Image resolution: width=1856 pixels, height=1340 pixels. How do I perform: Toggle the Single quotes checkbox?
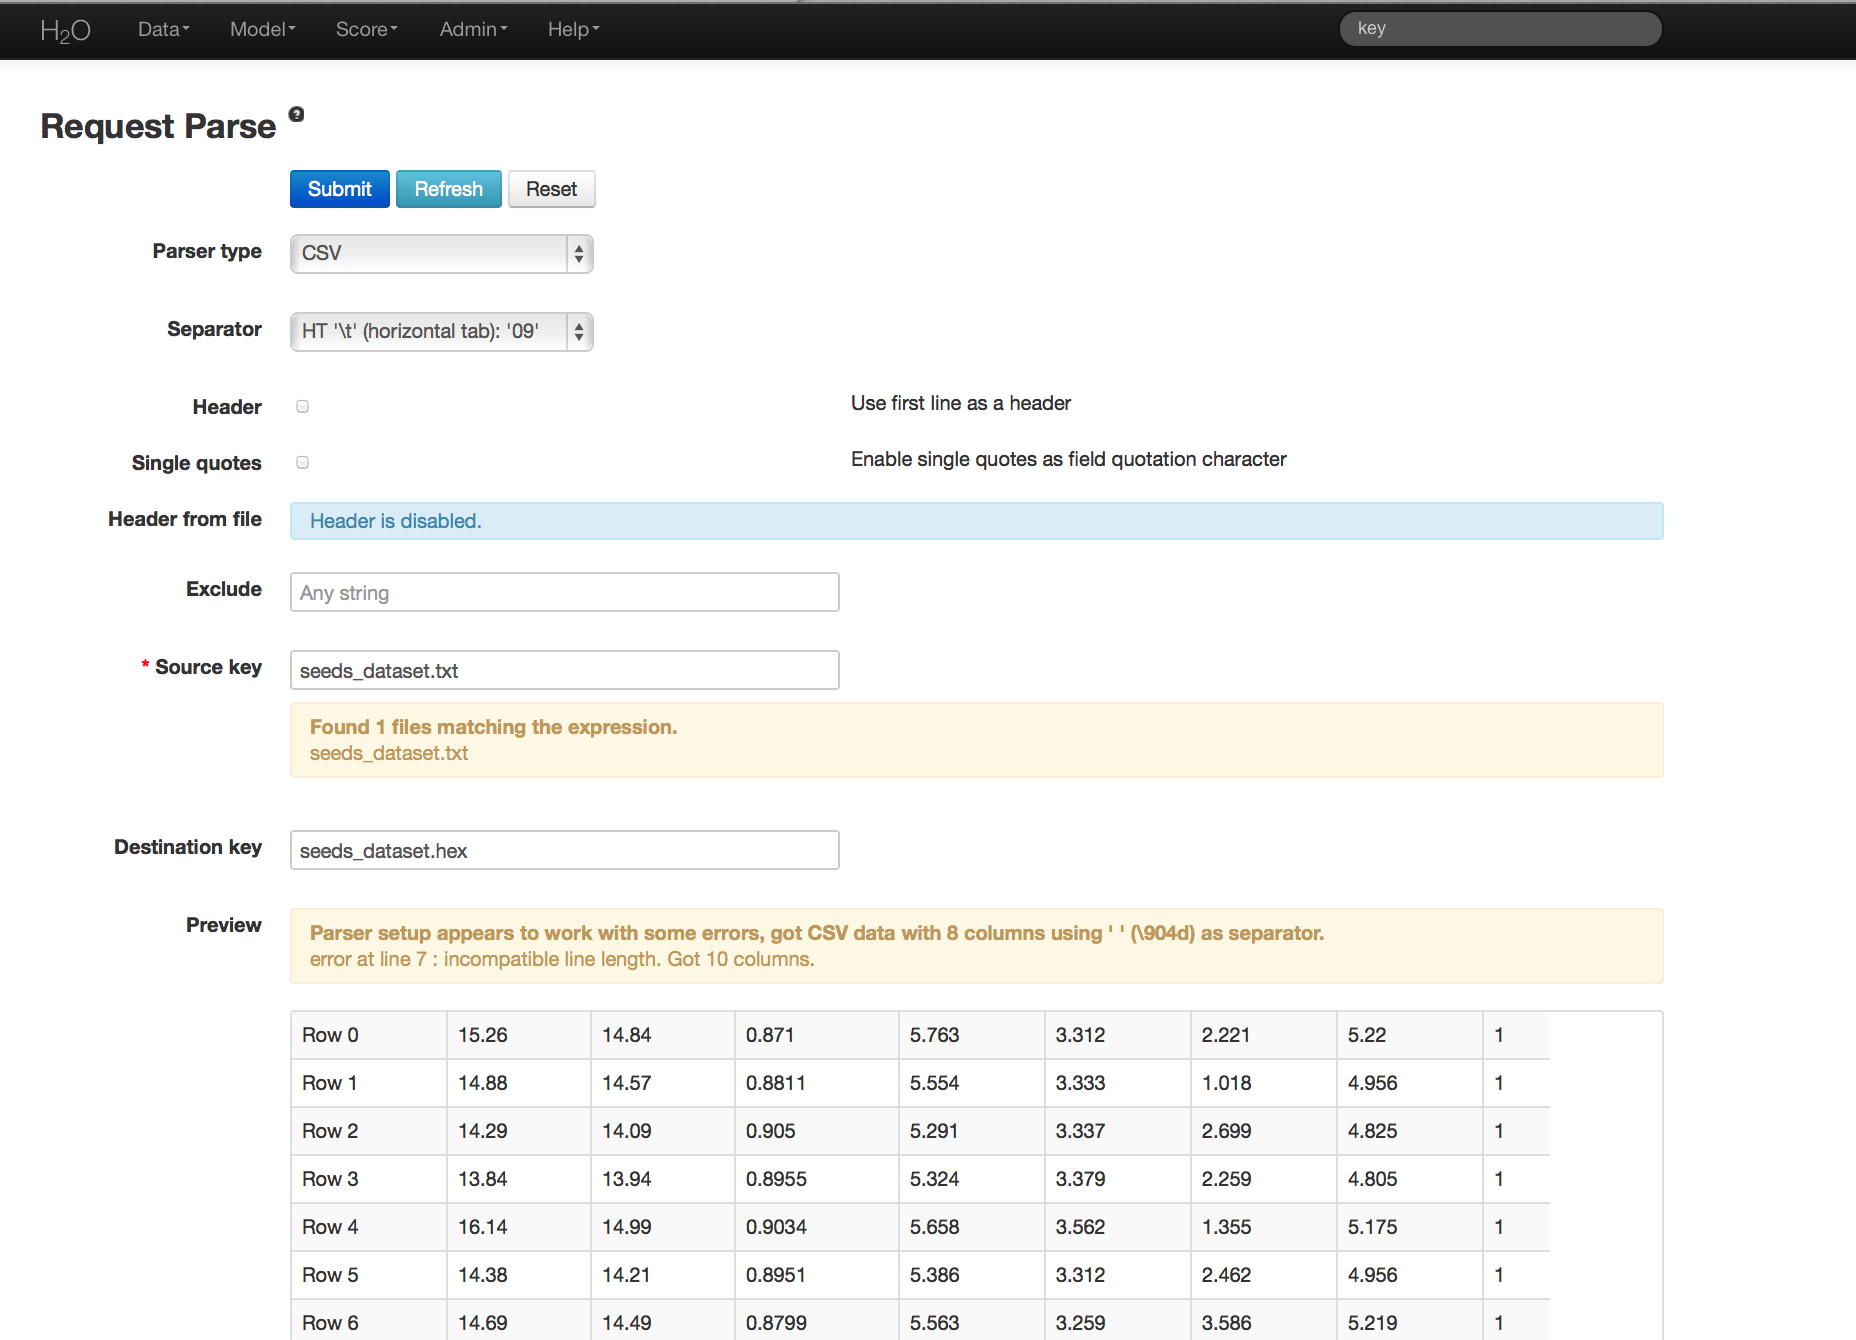[x=302, y=462]
